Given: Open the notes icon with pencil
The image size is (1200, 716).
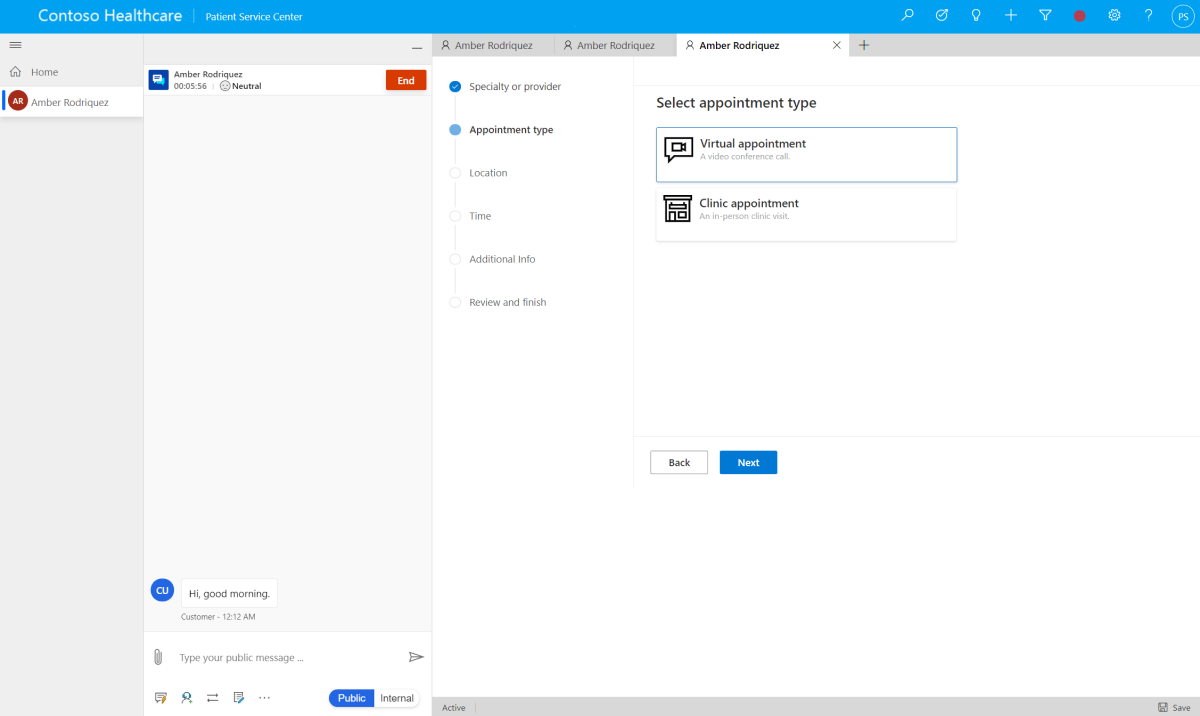Looking at the screenshot, I should pyautogui.click(x=239, y=698).
